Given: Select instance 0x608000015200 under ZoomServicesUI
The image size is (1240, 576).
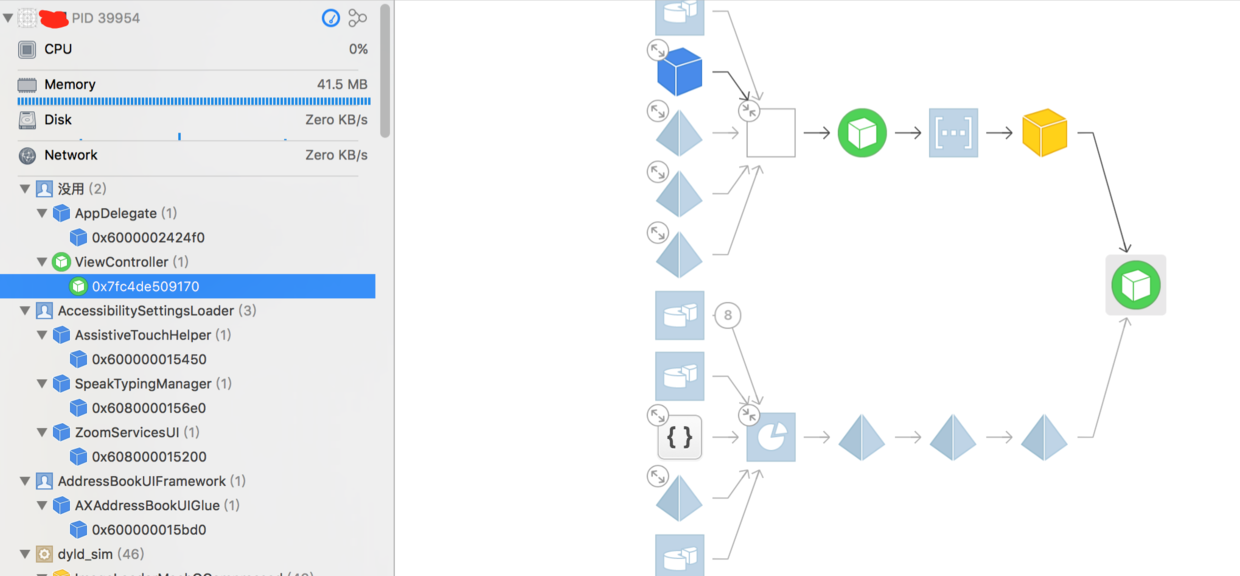Looking at the screenshot, I should pos(148,457).
